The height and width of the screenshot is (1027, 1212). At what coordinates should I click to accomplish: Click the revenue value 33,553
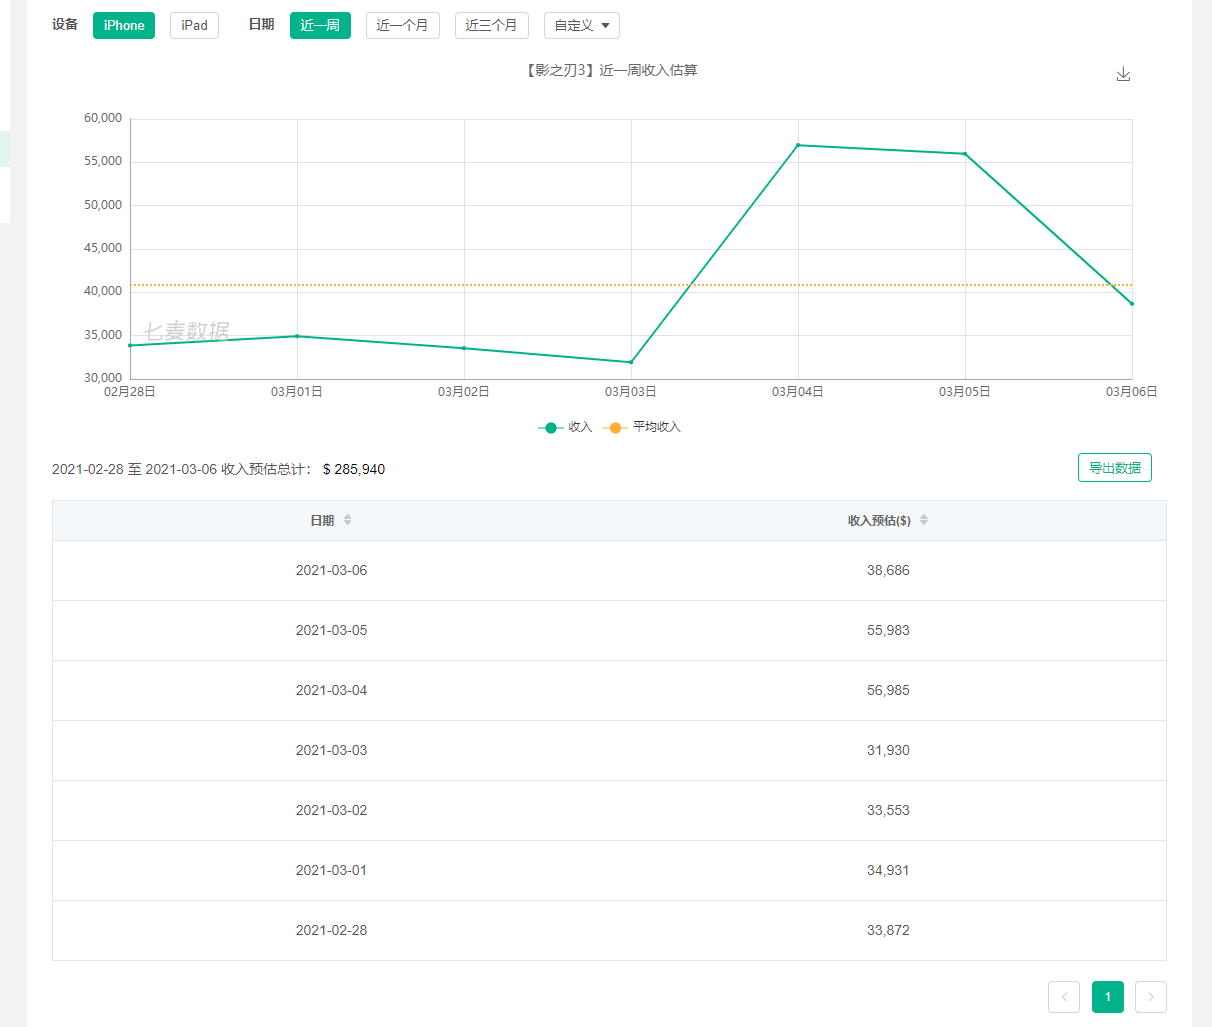click(888, 810)
